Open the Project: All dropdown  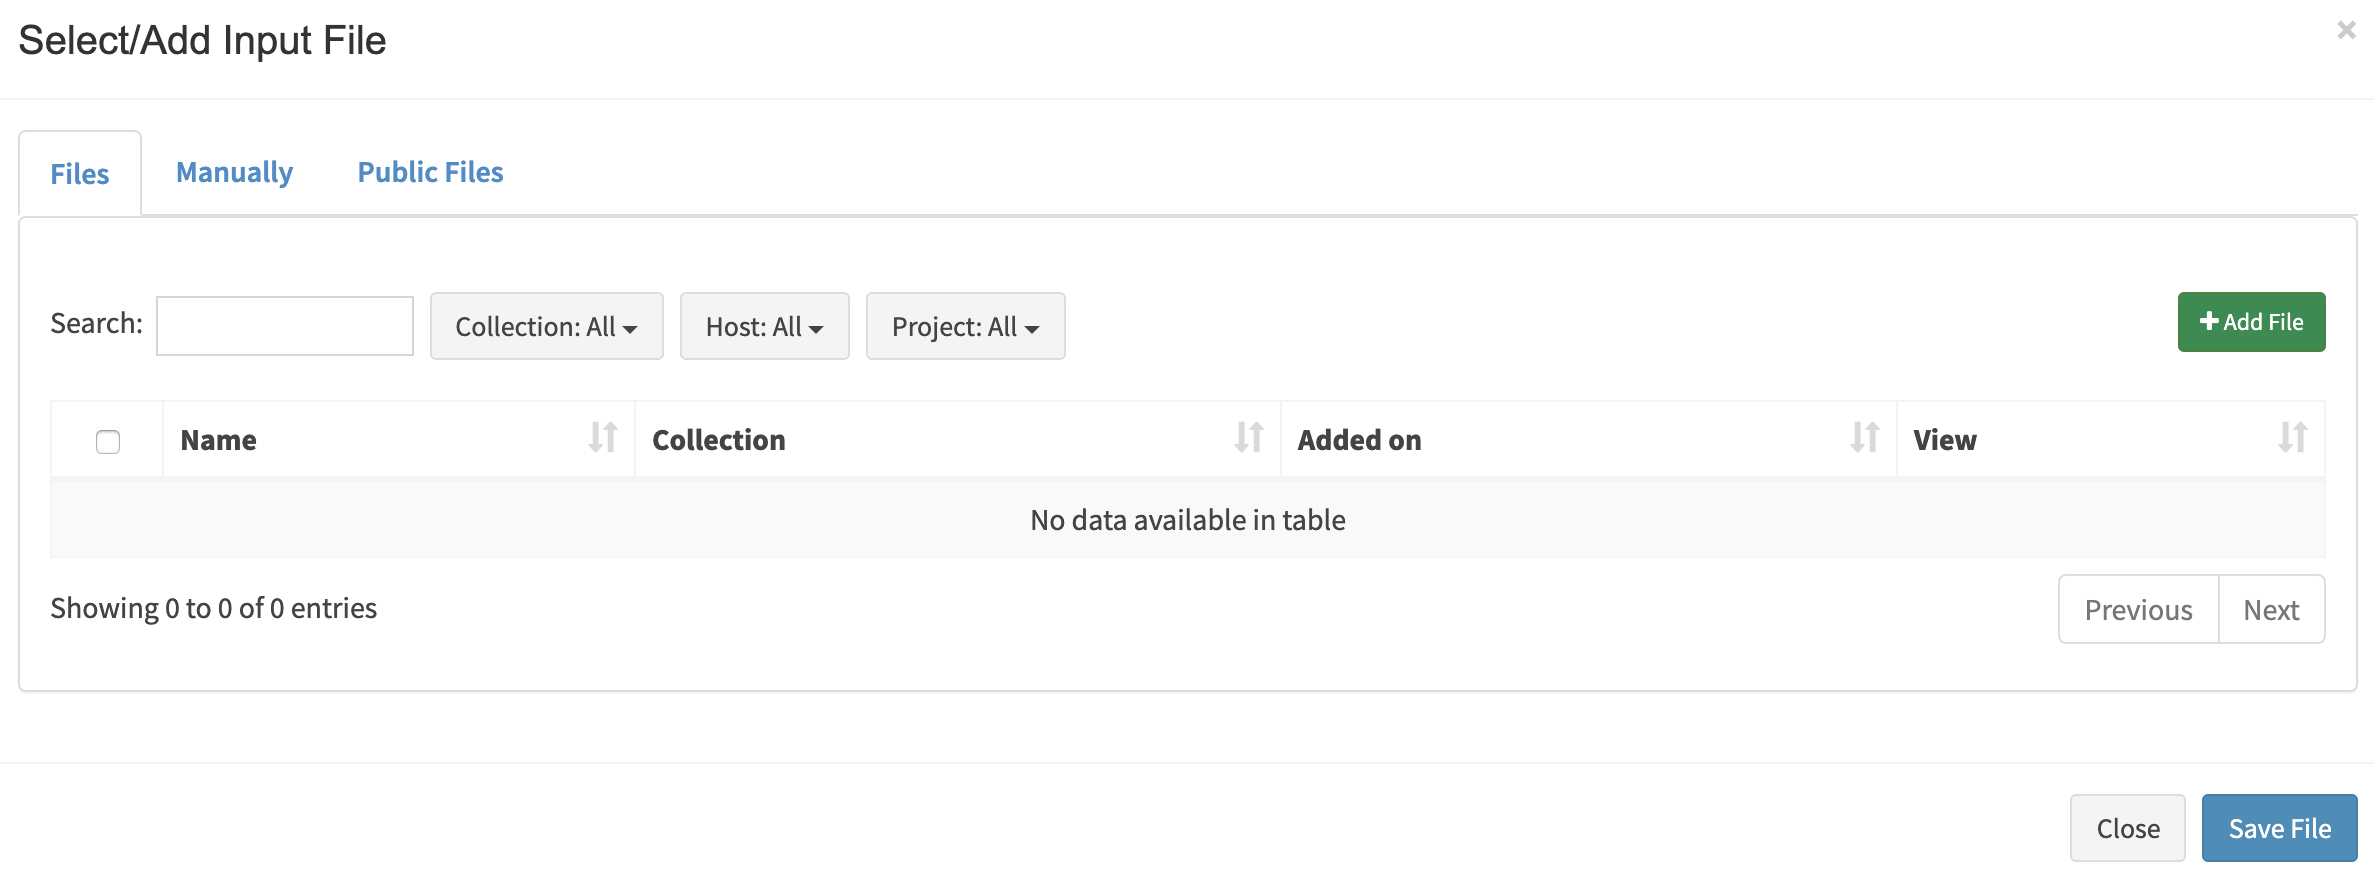[965, 326]
